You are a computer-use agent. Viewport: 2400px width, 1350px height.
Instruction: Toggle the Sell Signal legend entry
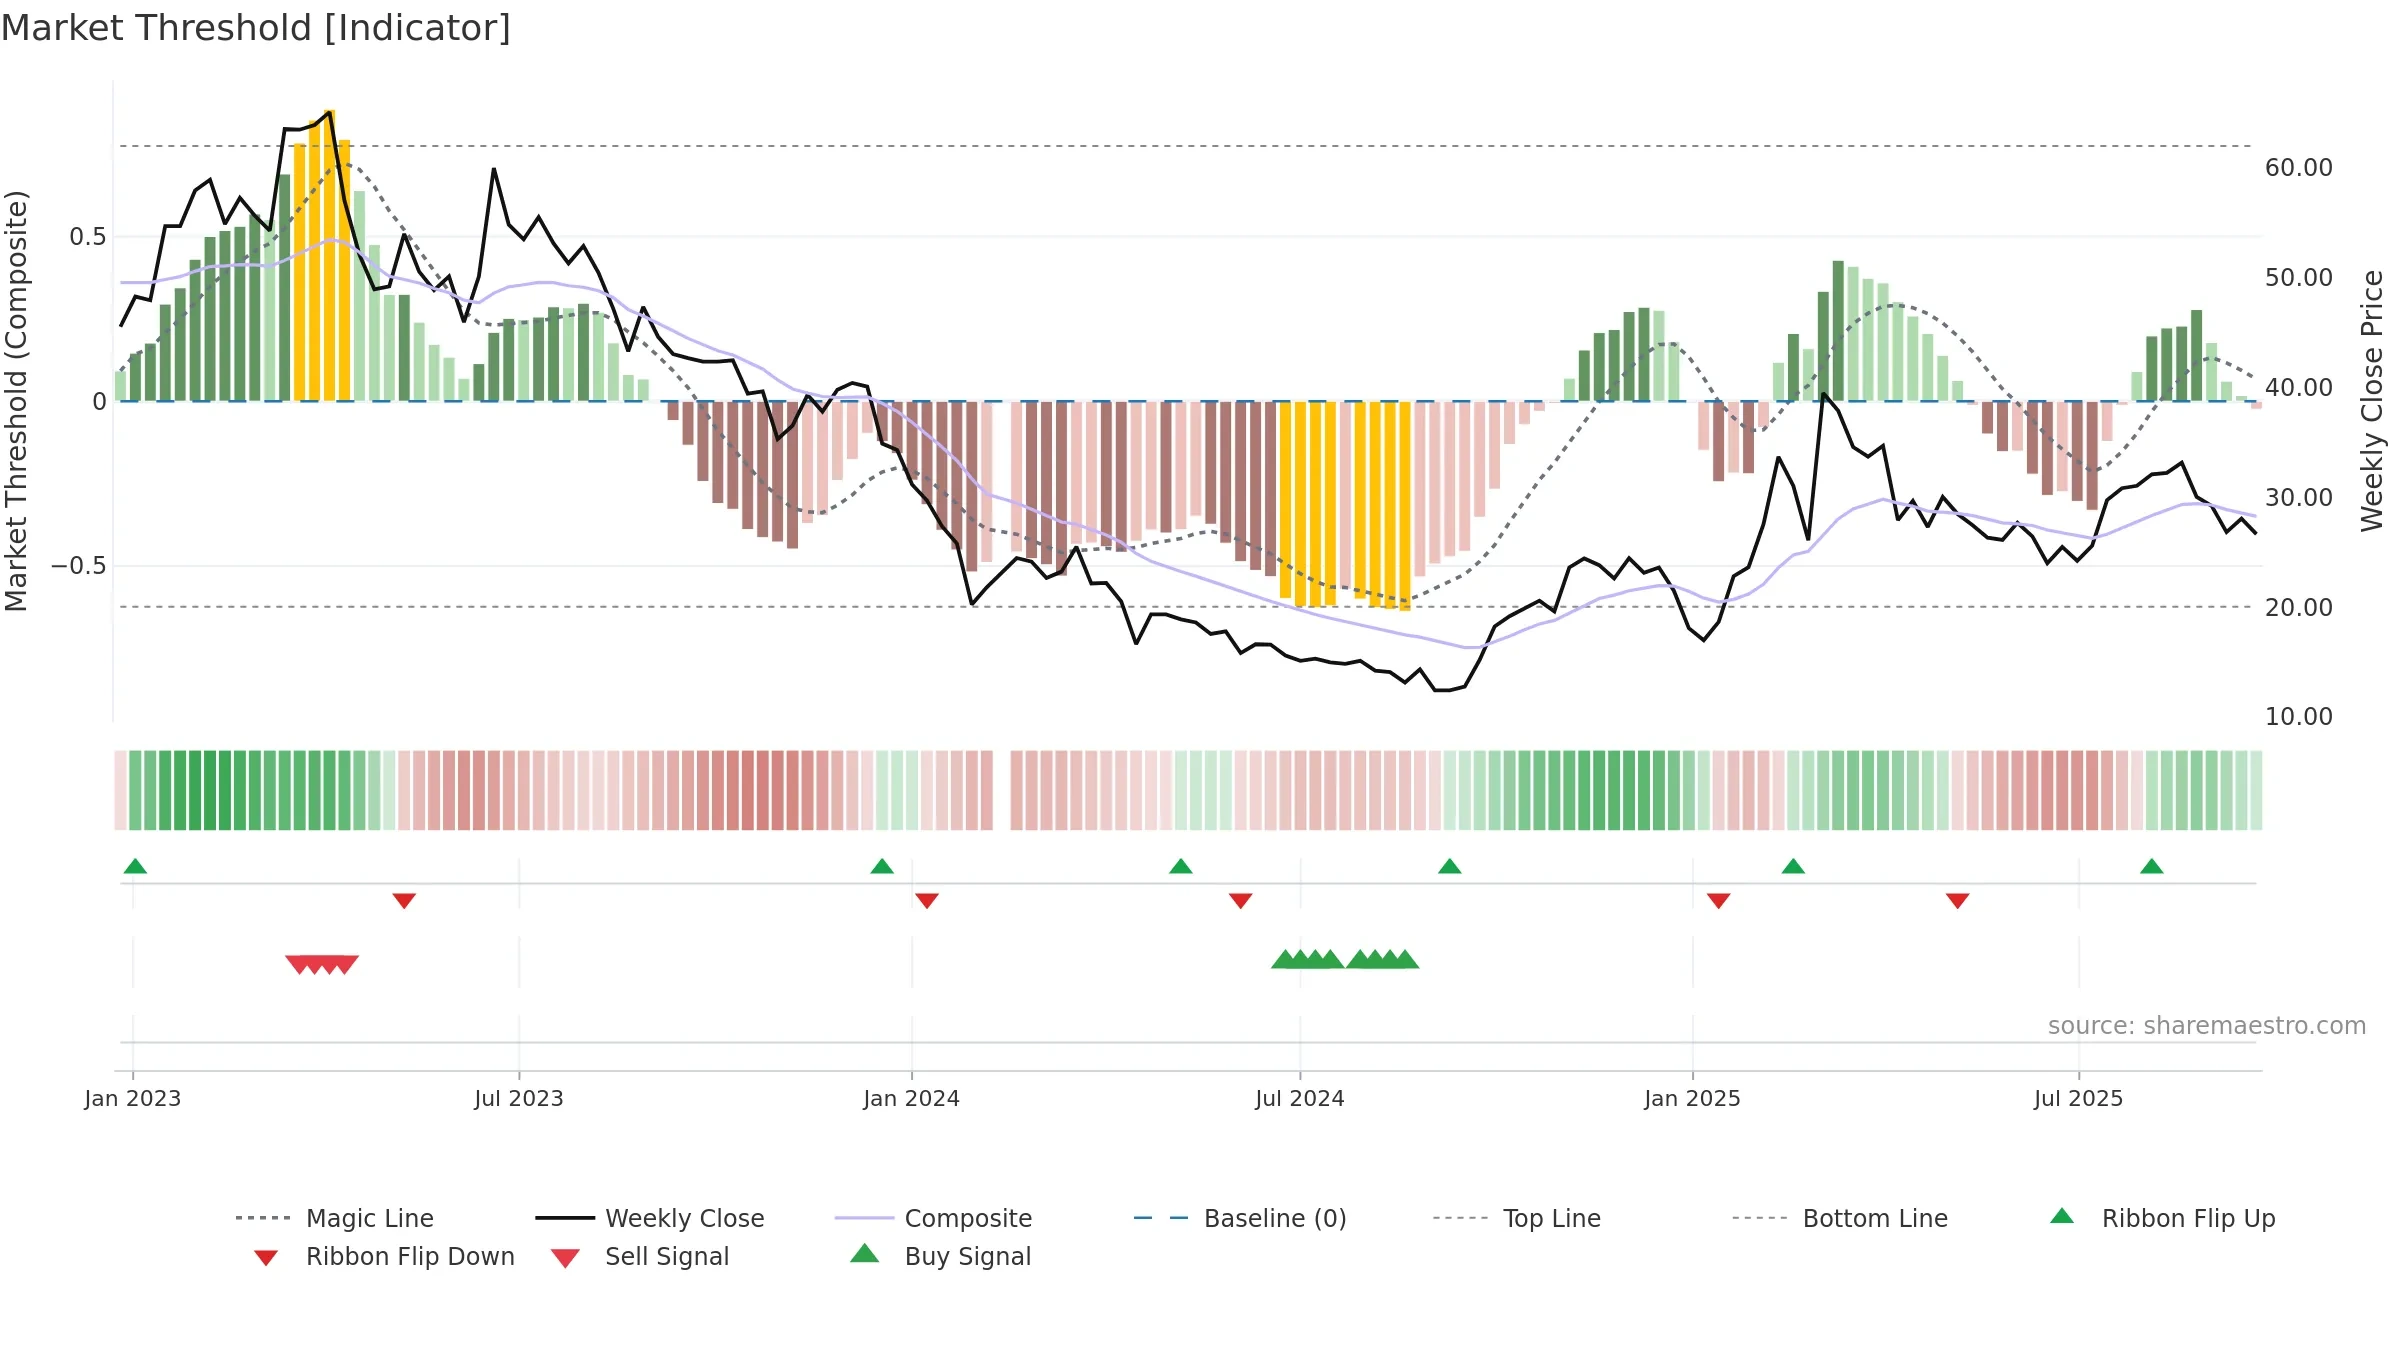tap(640, 1257)
